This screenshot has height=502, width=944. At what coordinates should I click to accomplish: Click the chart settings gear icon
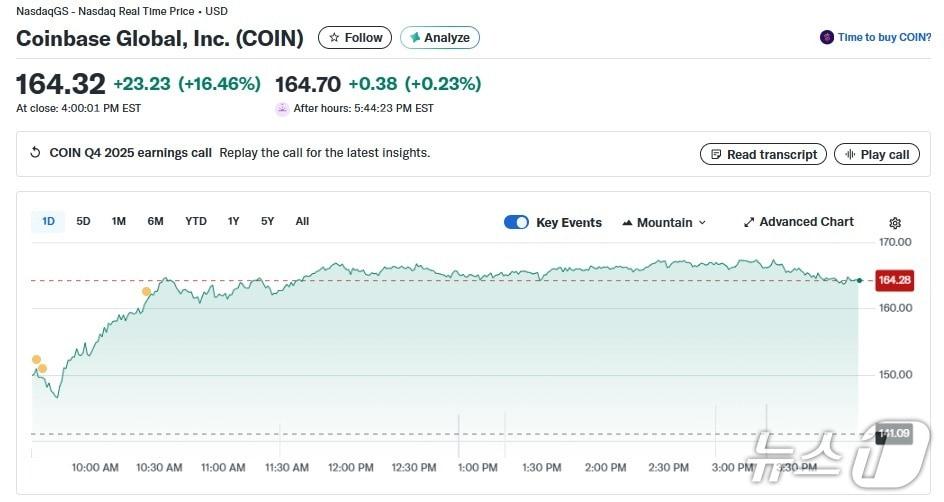[x=895, y=223]
